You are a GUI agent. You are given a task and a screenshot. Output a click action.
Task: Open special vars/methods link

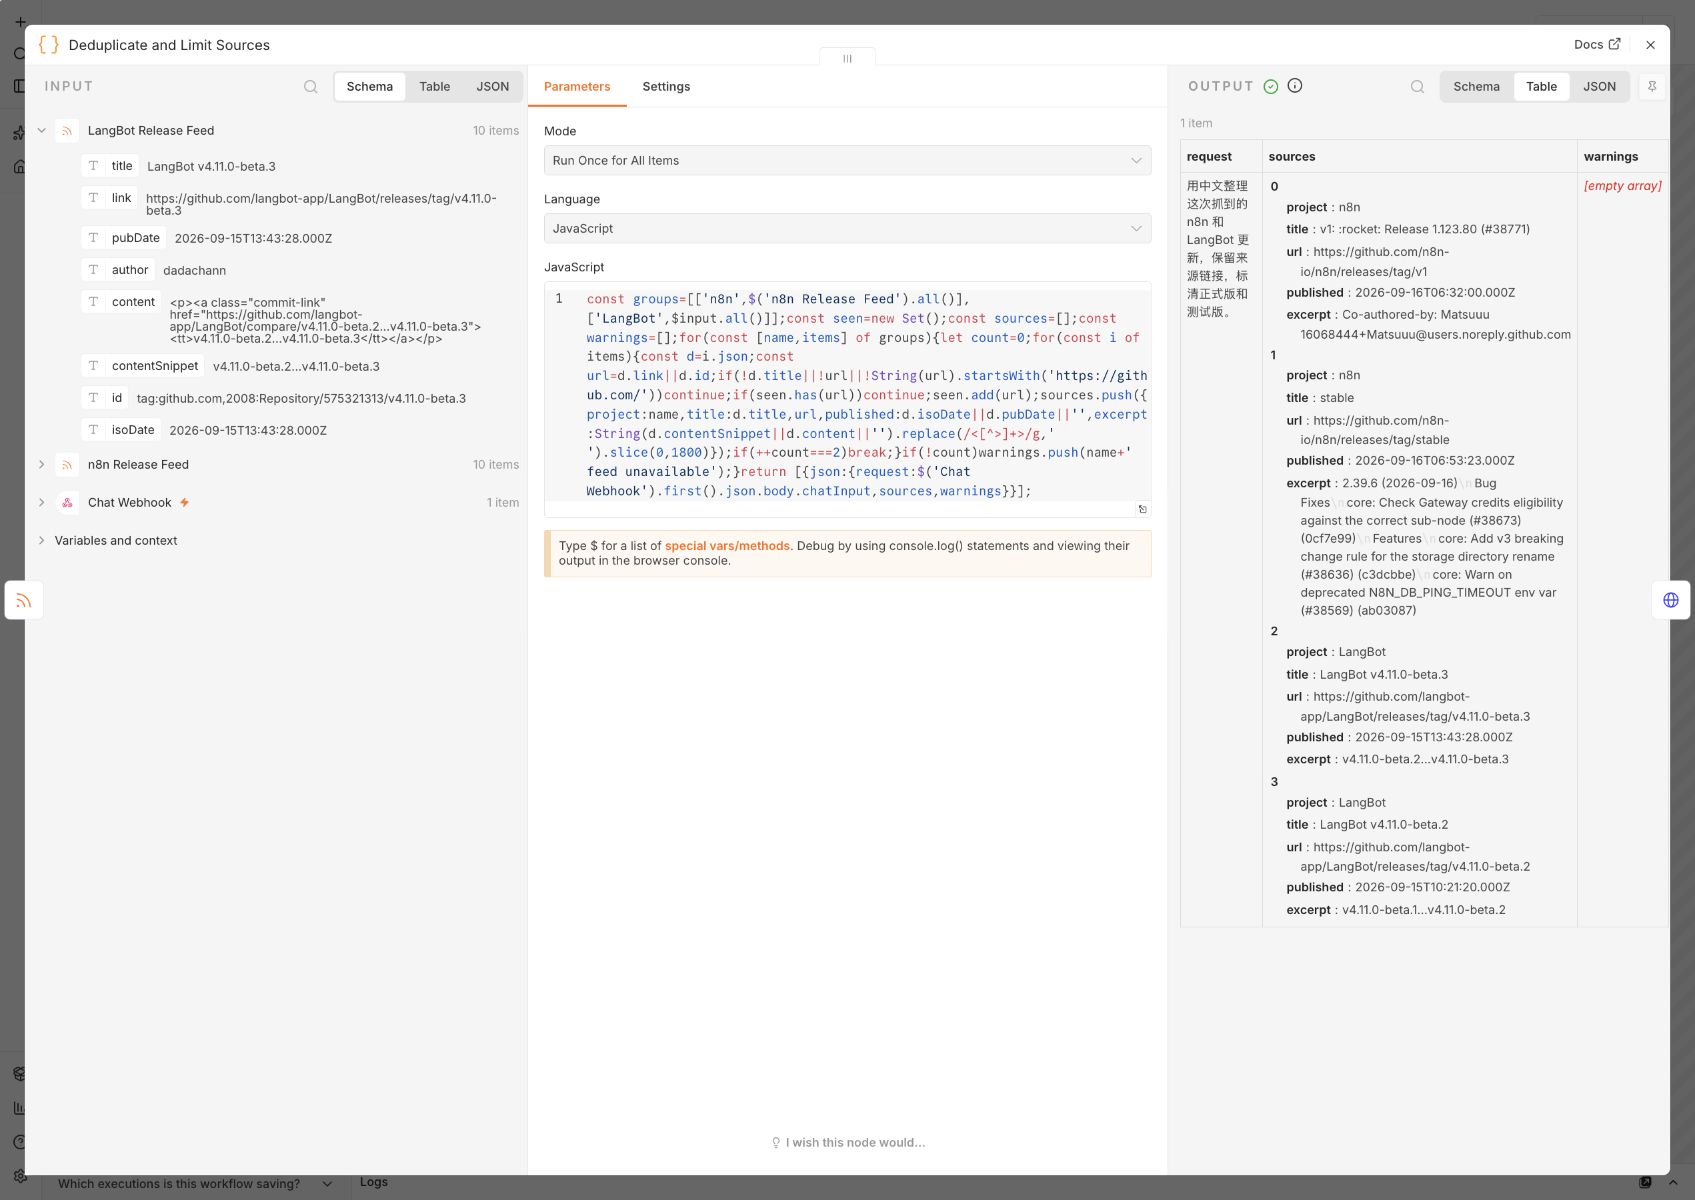click(727, 546)
